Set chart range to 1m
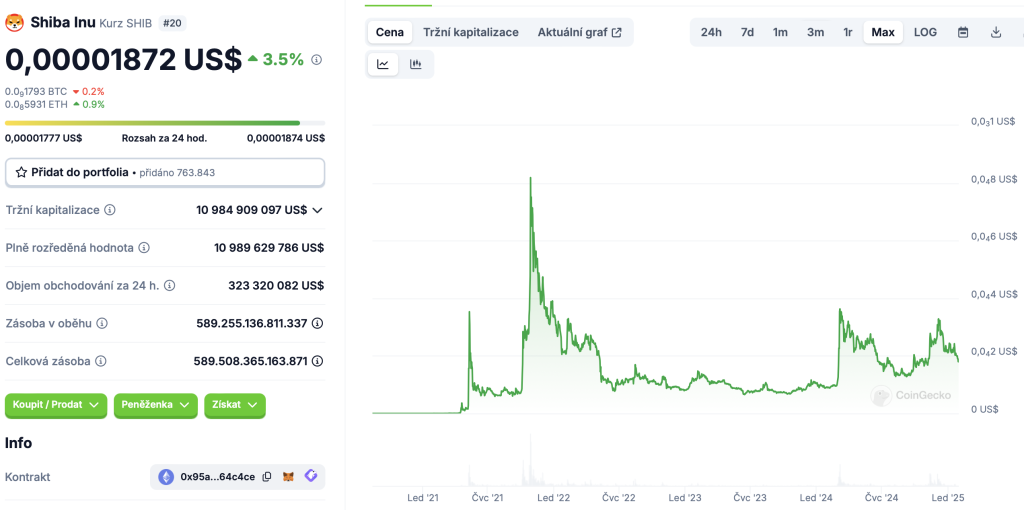The height and width of the screenshot is (510, 1024). (x=780, y=32)
